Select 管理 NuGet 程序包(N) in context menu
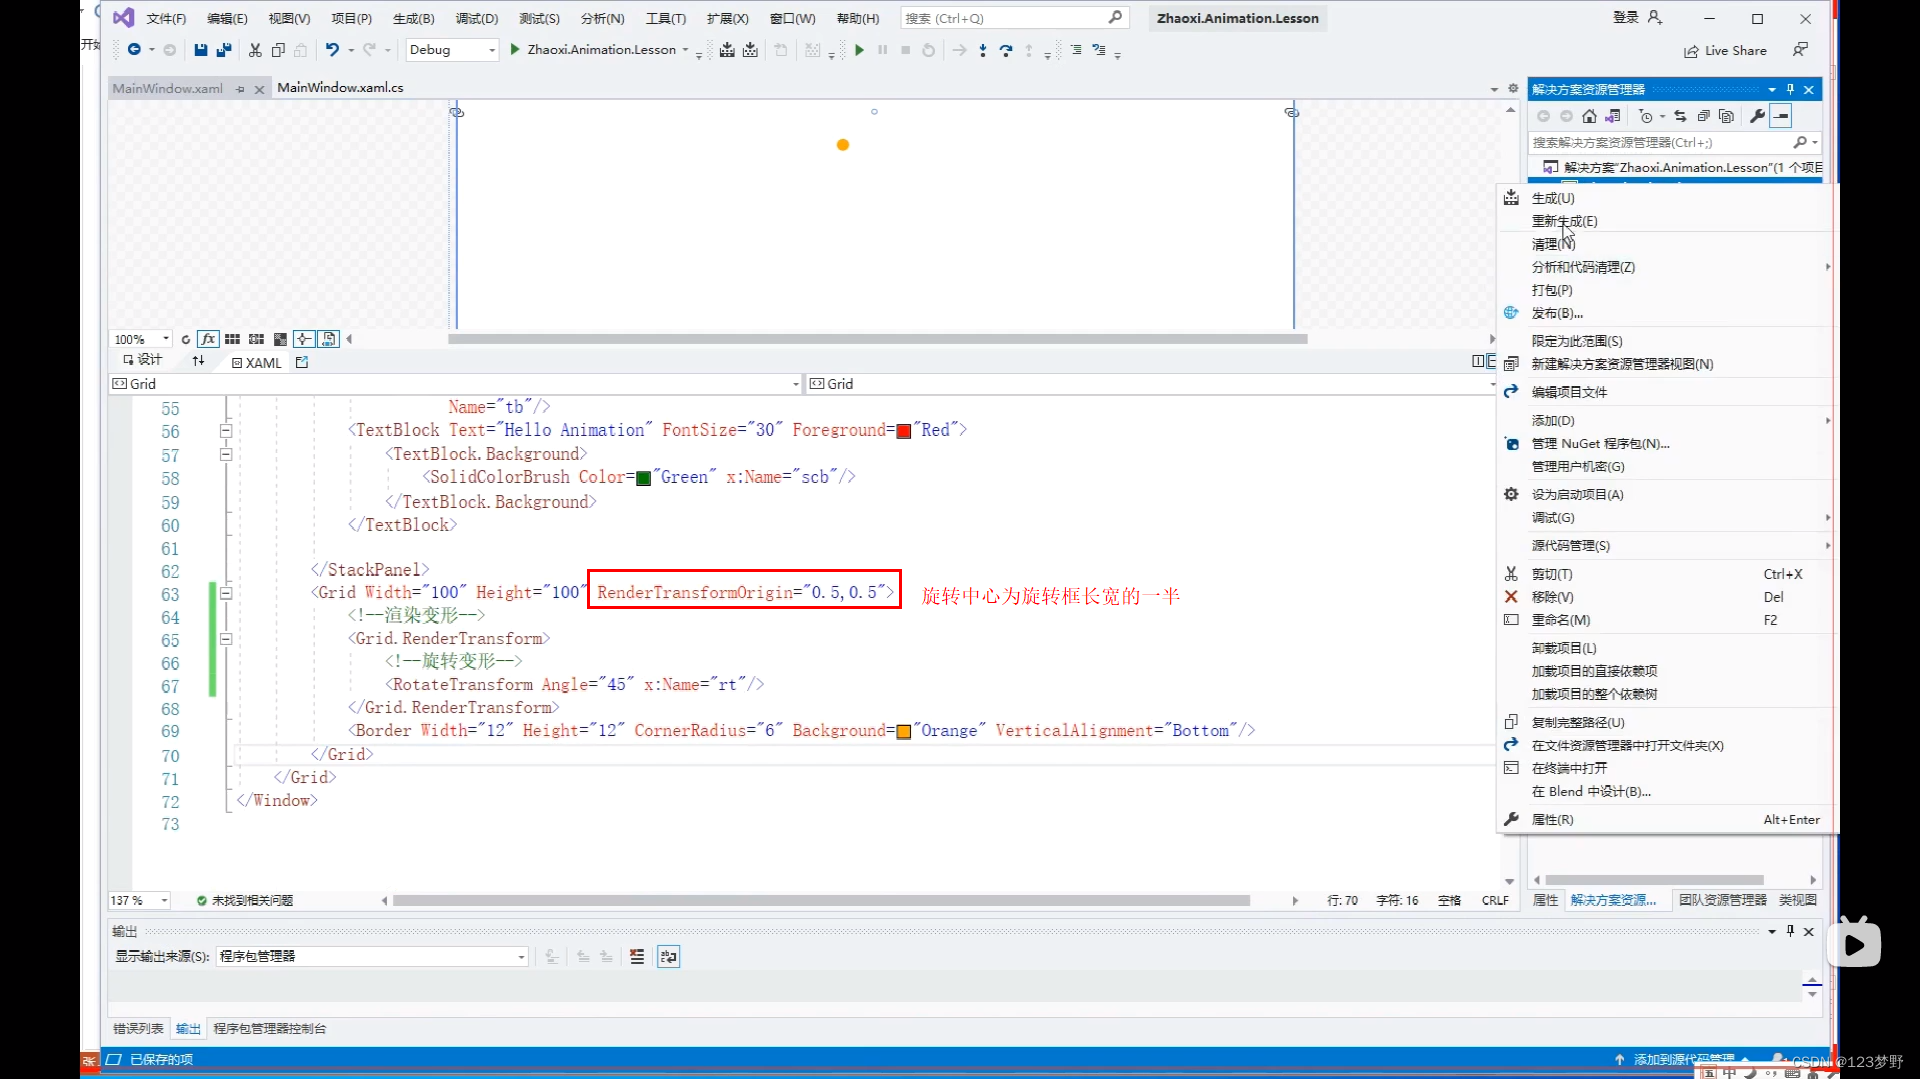 [x=1600, y=443]
